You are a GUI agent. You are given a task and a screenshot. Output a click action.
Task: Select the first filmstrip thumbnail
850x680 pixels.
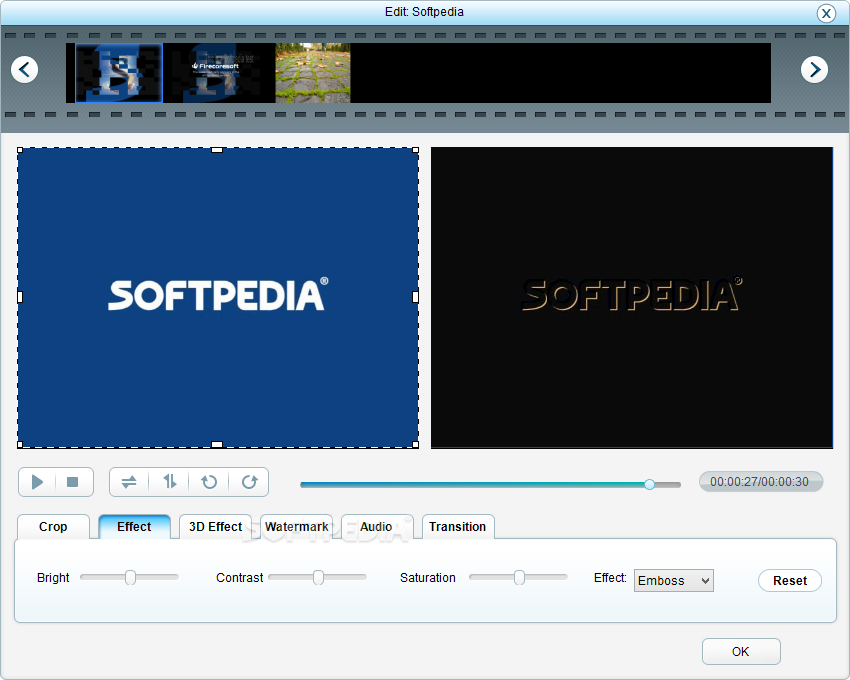tap(119, 73)
